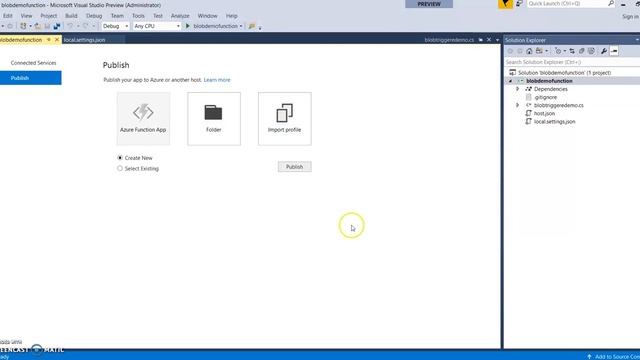This screenshot has width=640, height=360.
Task: Select local.settings.json in Solution Explorer
Action: [x=554, y=122]
